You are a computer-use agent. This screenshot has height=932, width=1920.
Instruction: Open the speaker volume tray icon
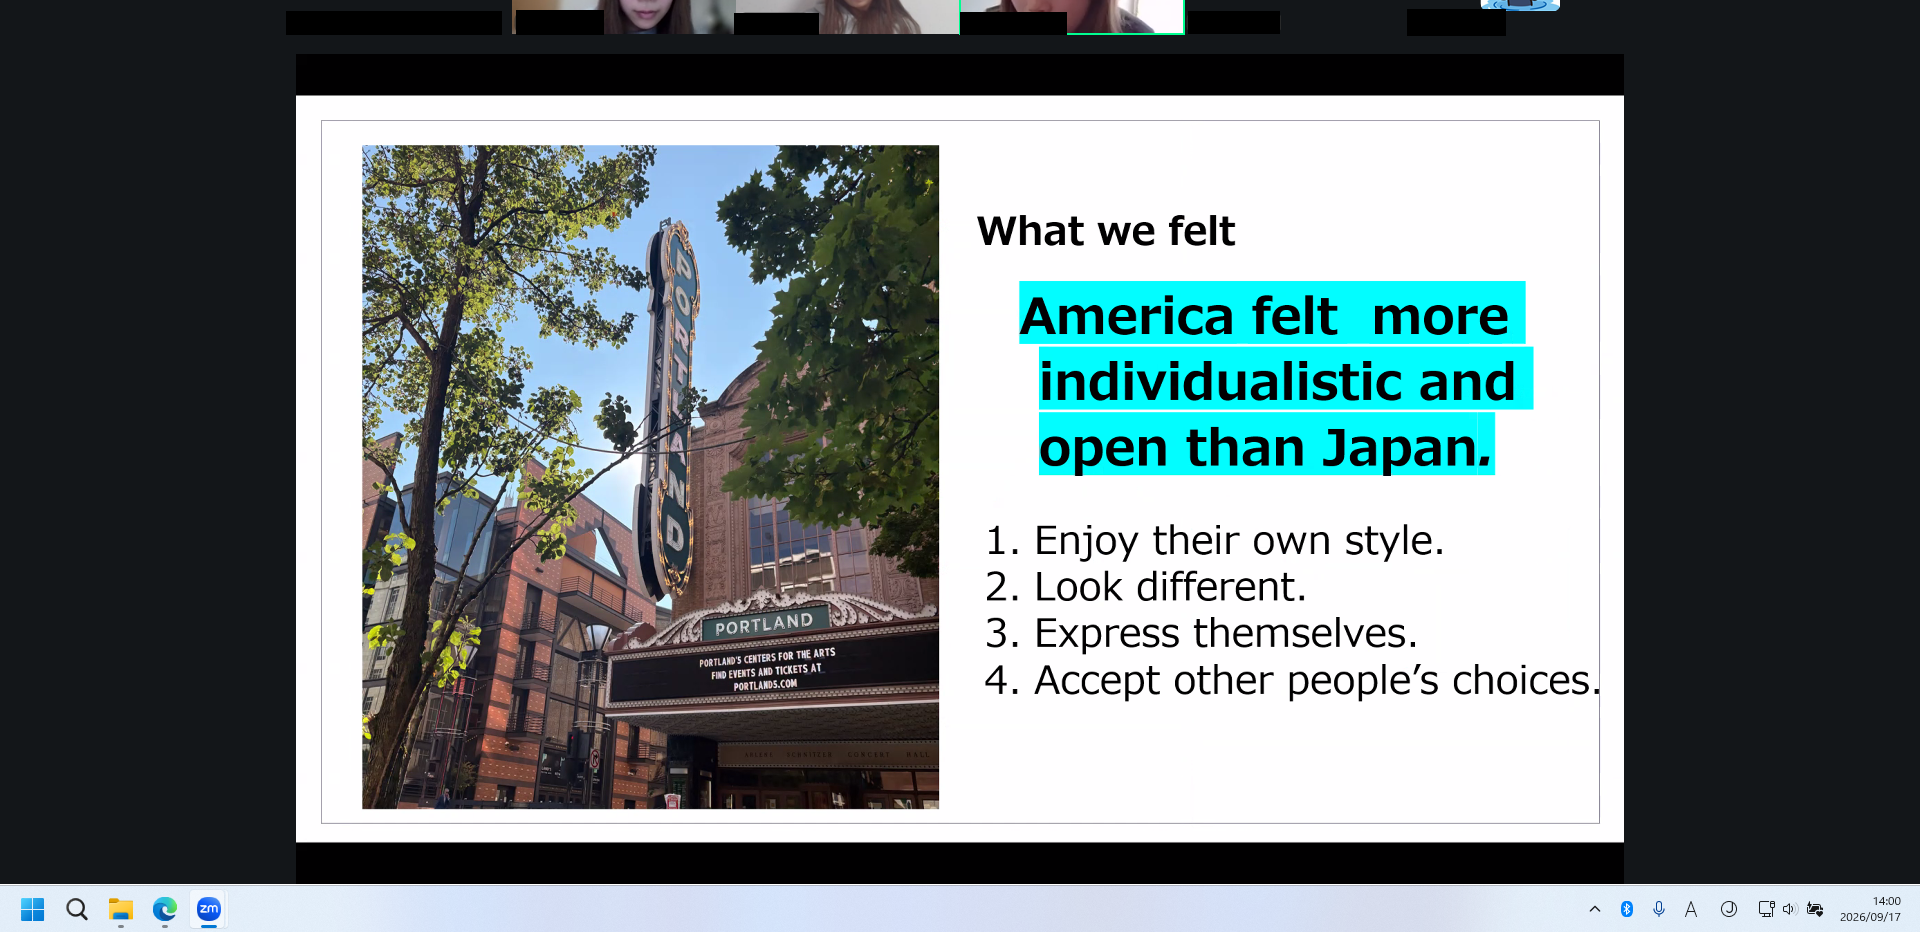[1790, 909]
